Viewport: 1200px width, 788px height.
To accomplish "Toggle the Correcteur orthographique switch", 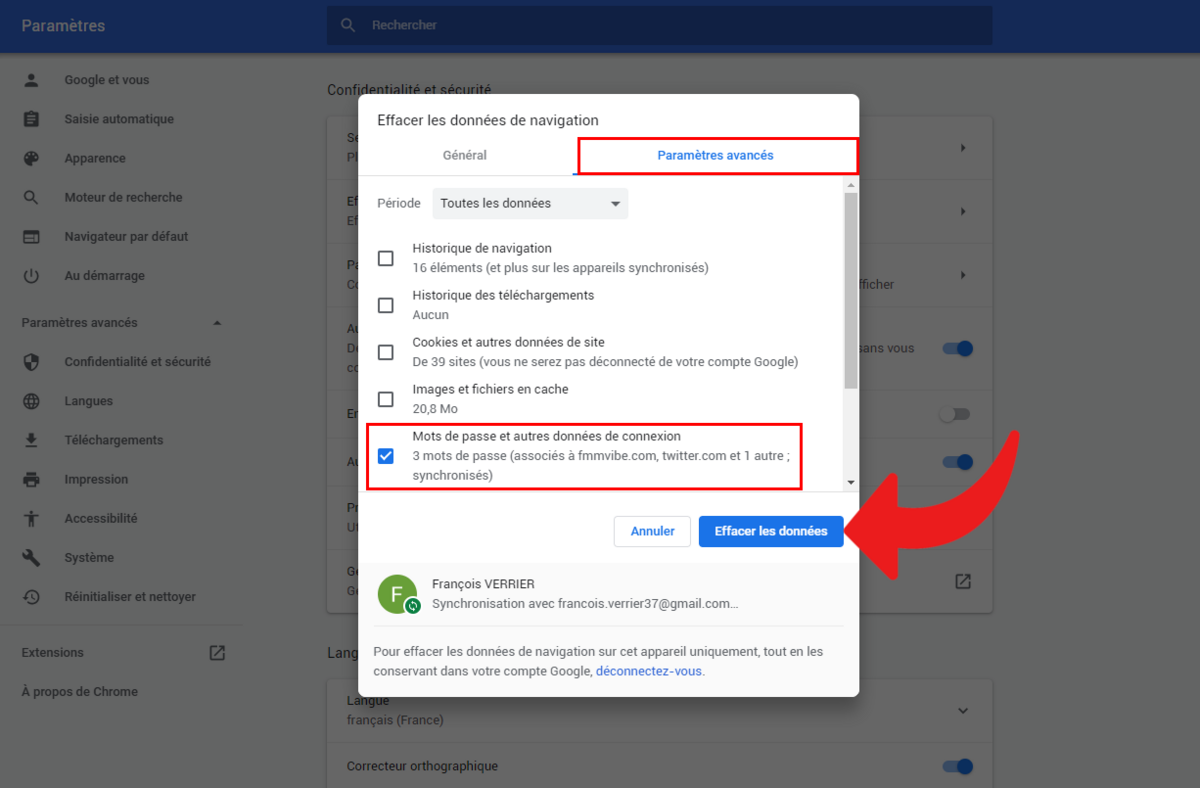I will click(x=957, y=766).
